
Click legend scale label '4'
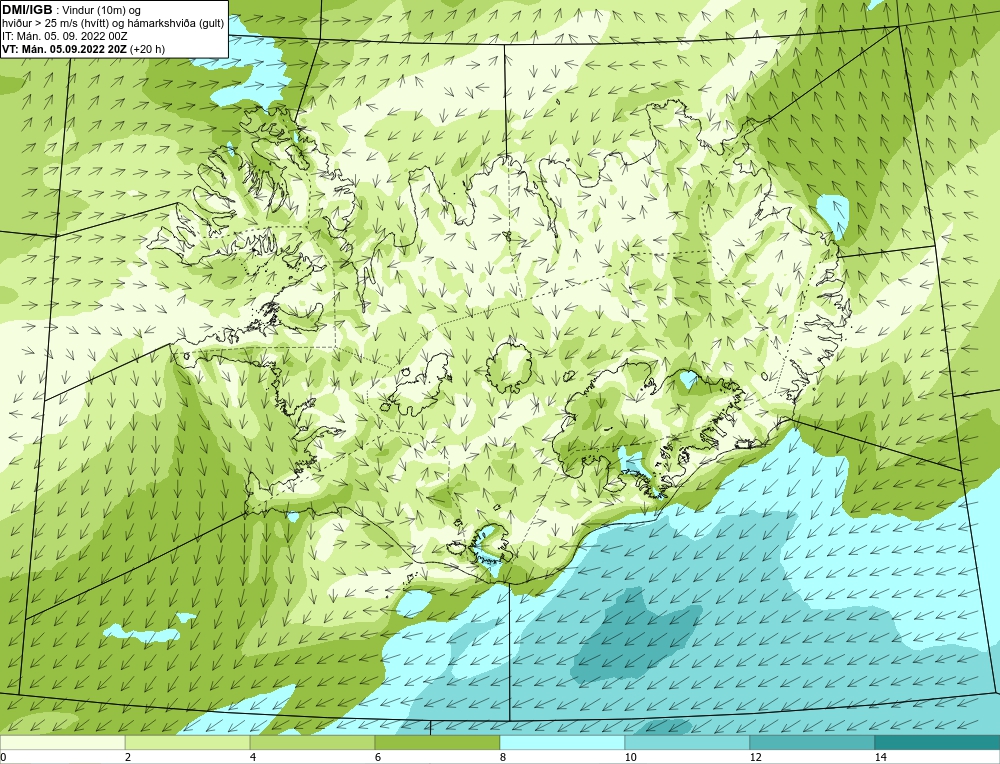point(253,757)
